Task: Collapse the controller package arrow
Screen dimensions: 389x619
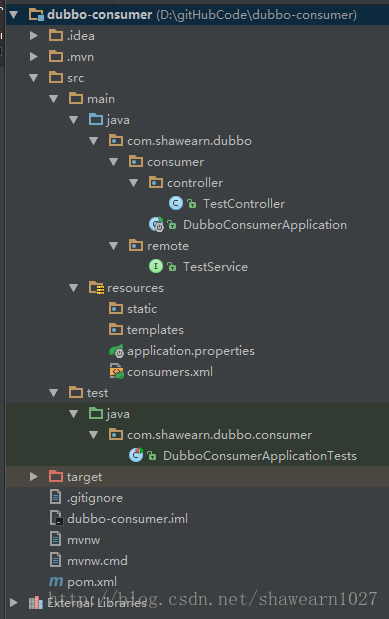Action: (133, 183)
